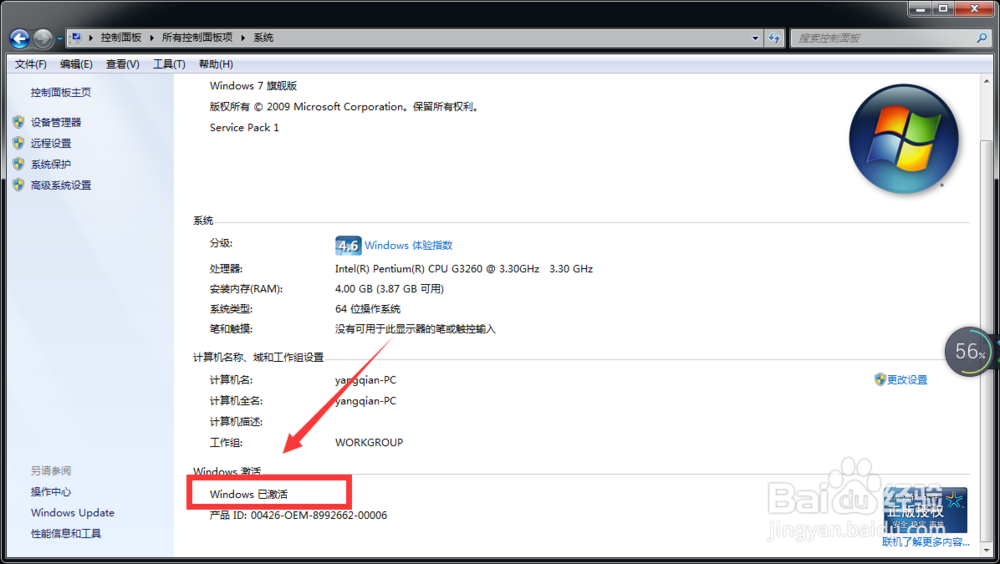
Task: Open the 工具(T) menu
Action: point(169,64)
